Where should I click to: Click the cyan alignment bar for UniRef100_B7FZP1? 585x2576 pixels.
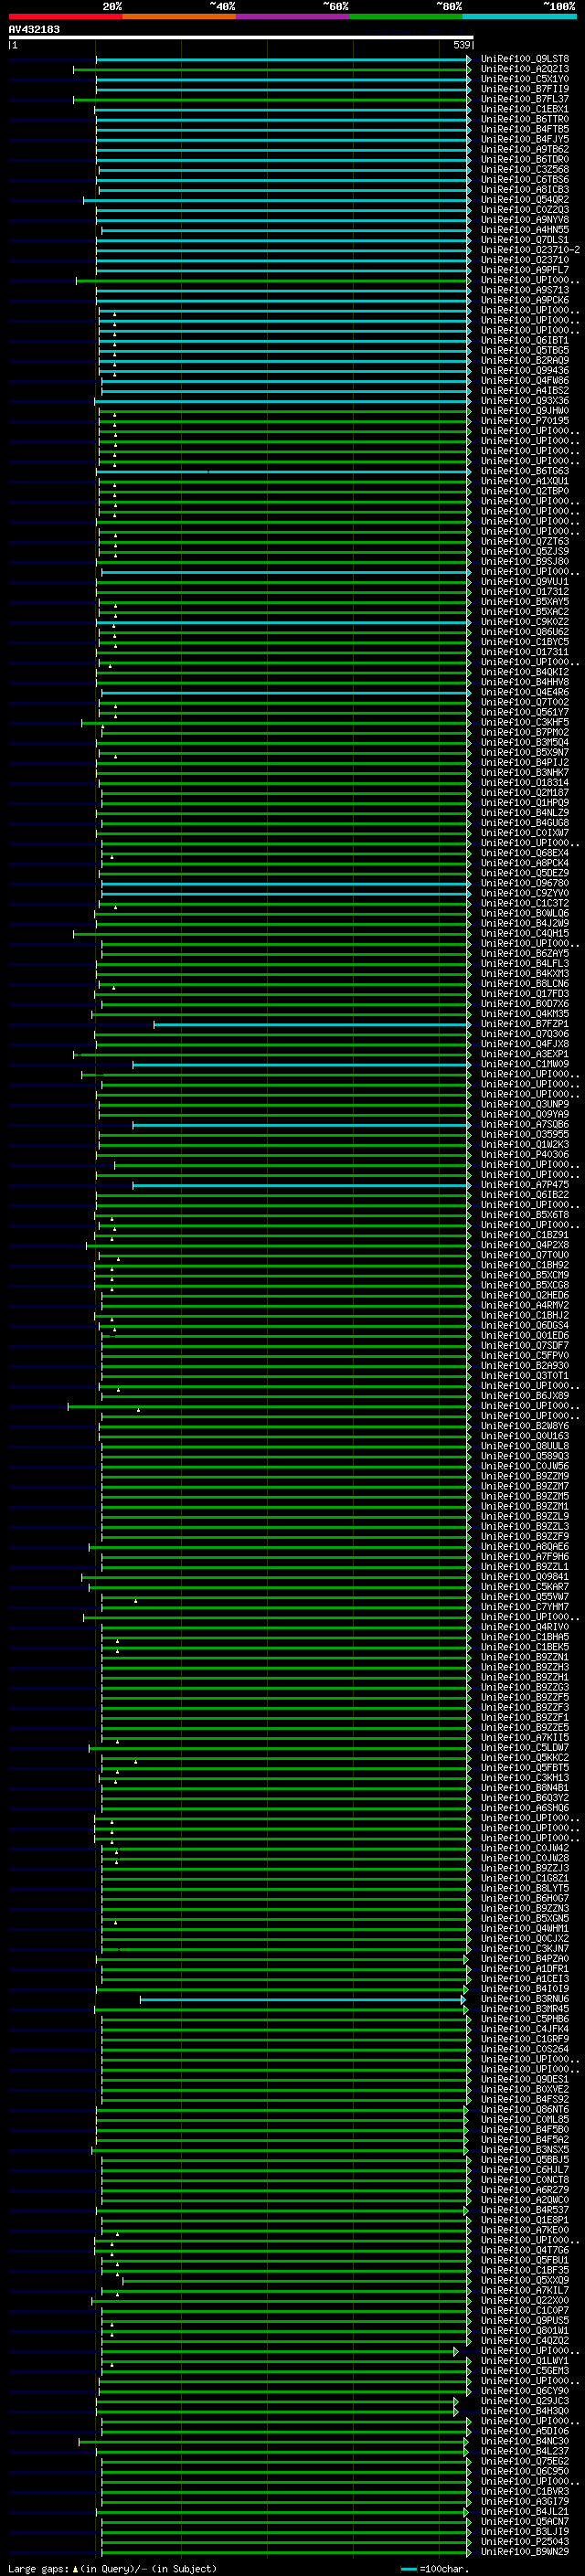pyautogui.click(x=312, y=1024)
